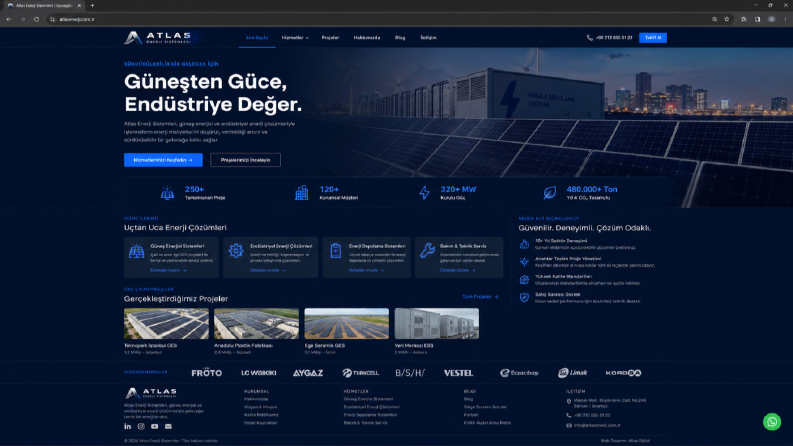793x446 pixels.
Task: Open the Teknopark İstanbul GES project thumbnail
Action: (x=166, y=324)
